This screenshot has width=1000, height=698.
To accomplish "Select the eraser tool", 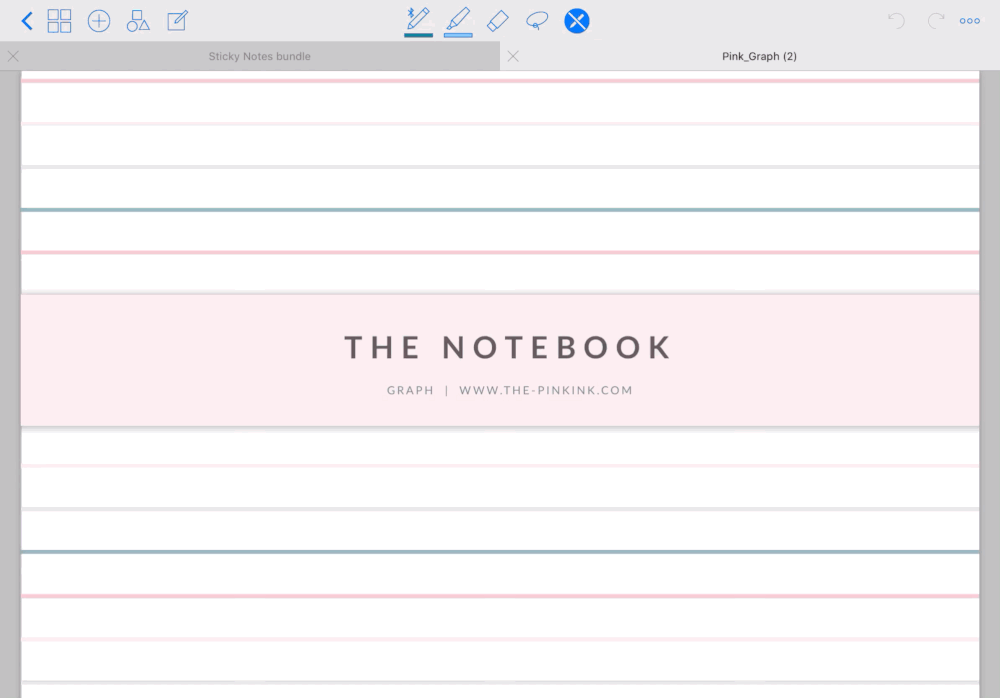I will pos(497,20).
